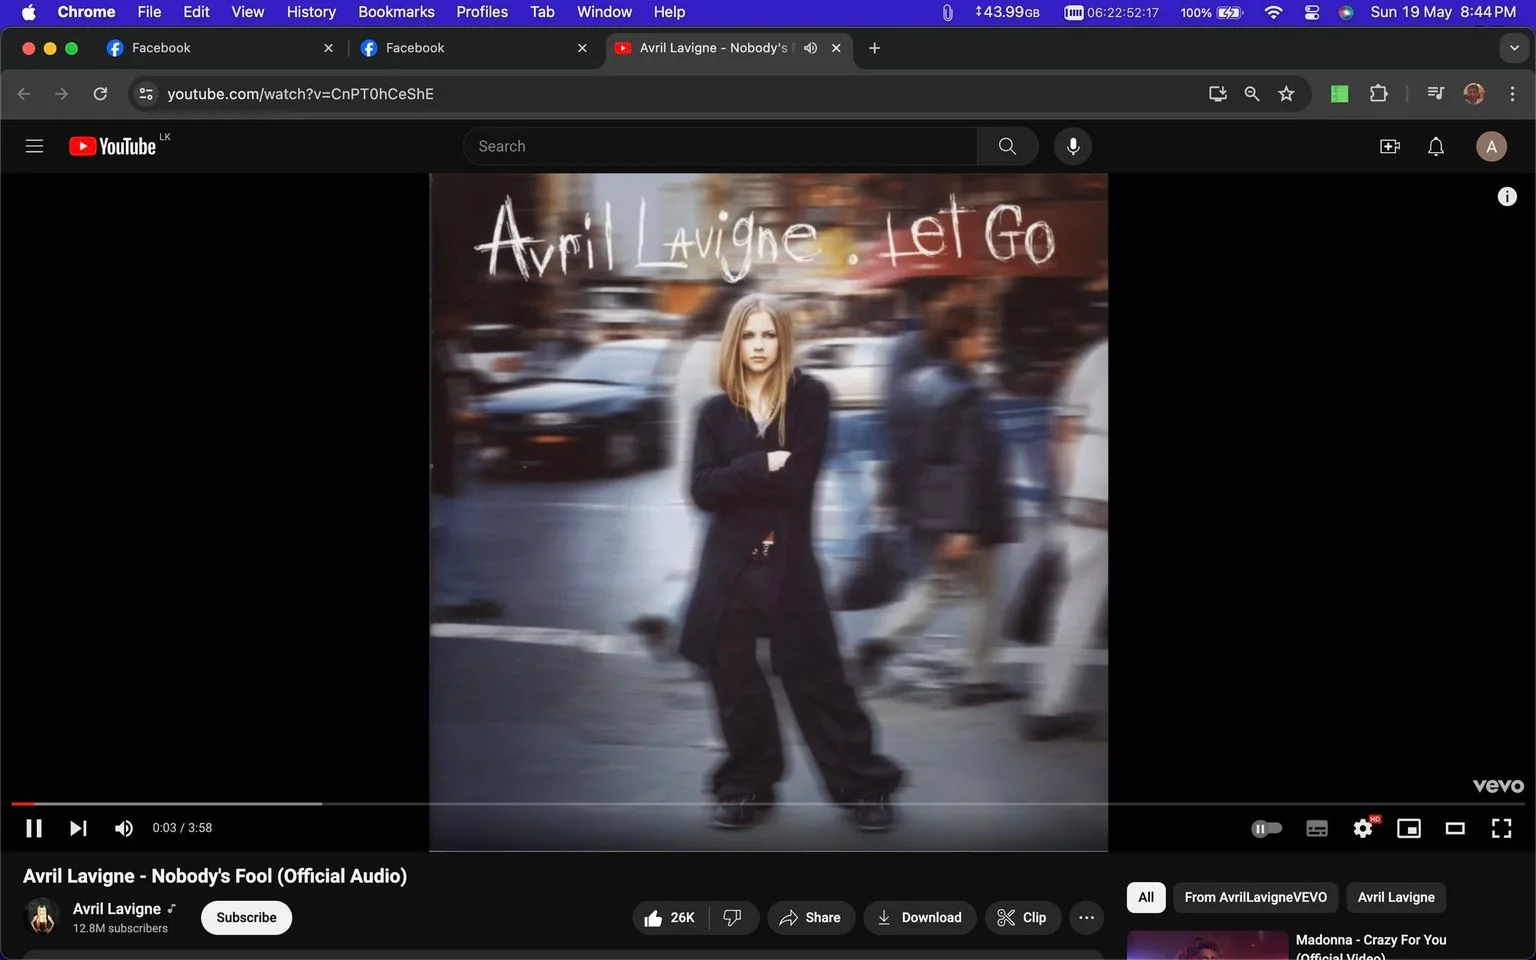Viewport: 1536px width, 960px height.
Task: Switch to second Facebook tab
Action: [x=474, y=48]
